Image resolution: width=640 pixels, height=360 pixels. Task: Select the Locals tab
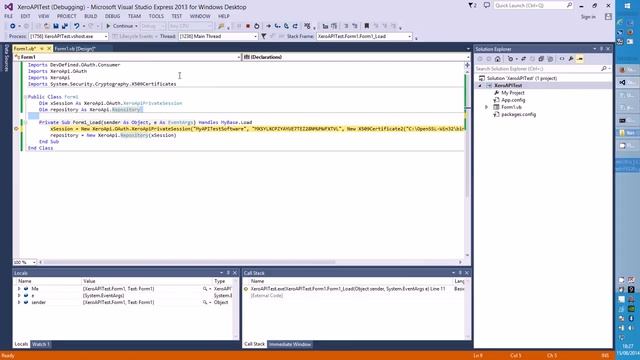21,344
